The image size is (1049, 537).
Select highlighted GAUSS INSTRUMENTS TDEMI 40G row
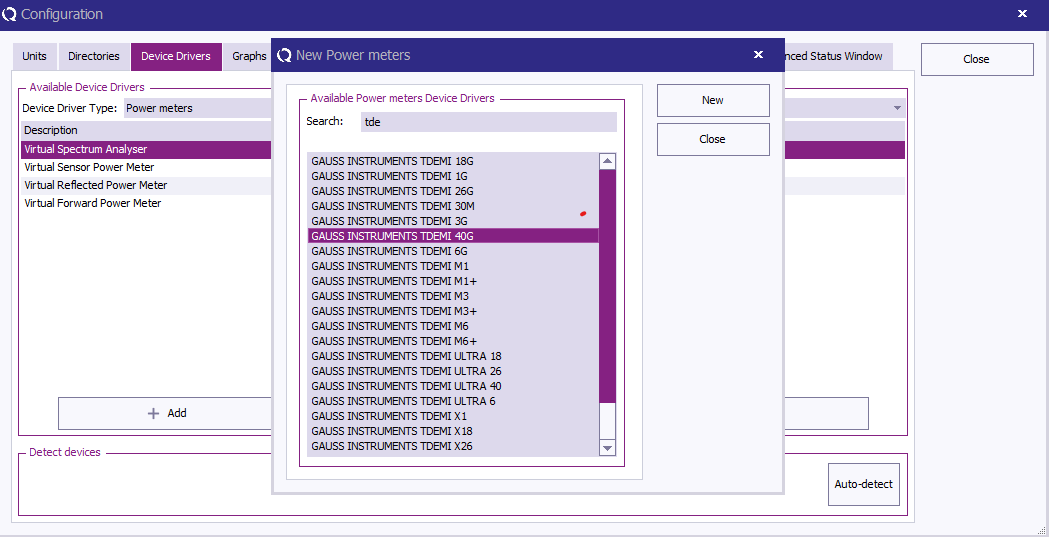[x=453, y=236]
